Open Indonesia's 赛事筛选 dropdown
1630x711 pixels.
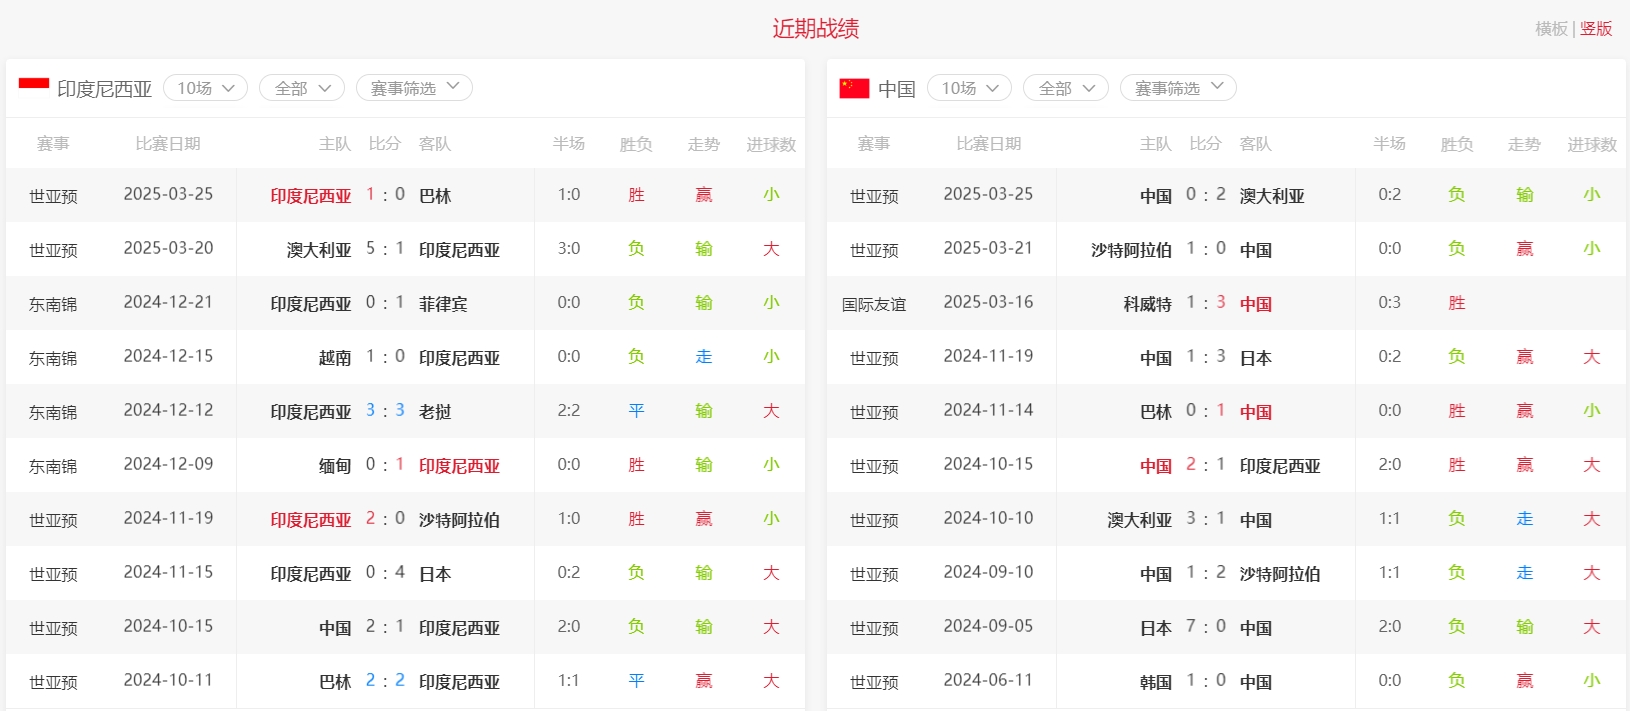point(414,88)
